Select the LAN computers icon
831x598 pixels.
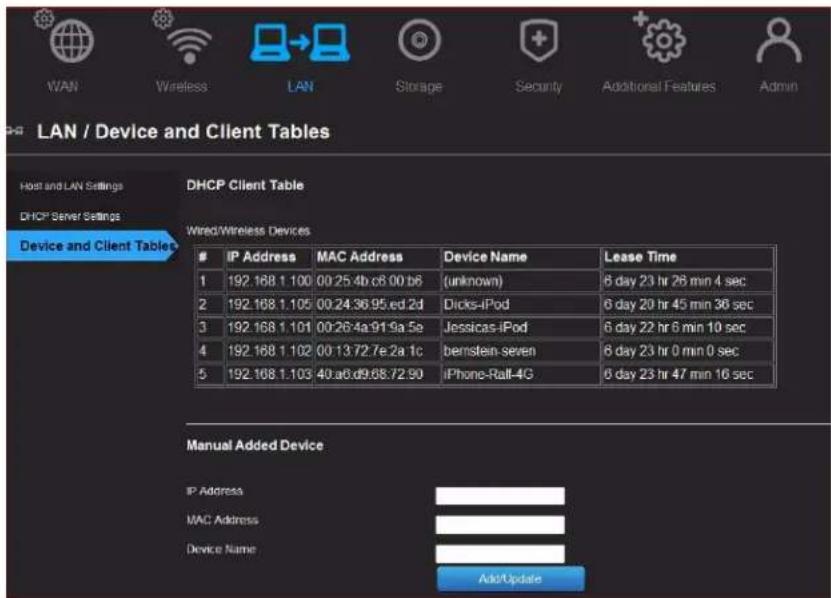pyautogui.click(x=300, y=43)
